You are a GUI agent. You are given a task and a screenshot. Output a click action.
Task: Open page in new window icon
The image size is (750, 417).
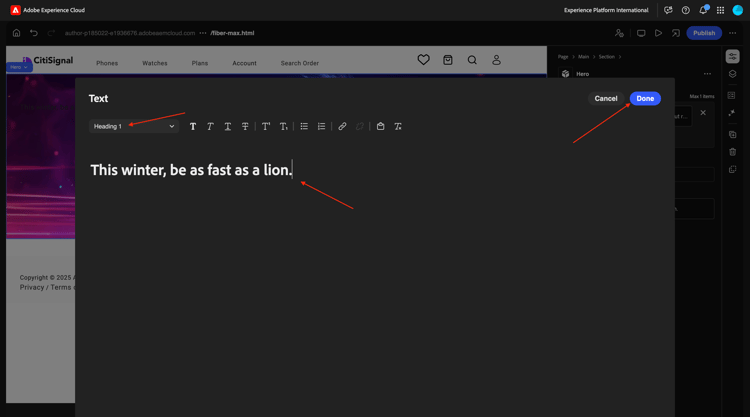click(x=675, y=33)
